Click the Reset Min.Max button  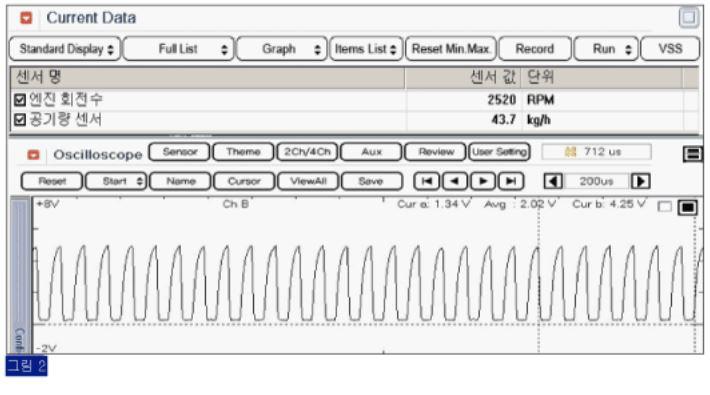pyautogui.click(x=451, y=49)
